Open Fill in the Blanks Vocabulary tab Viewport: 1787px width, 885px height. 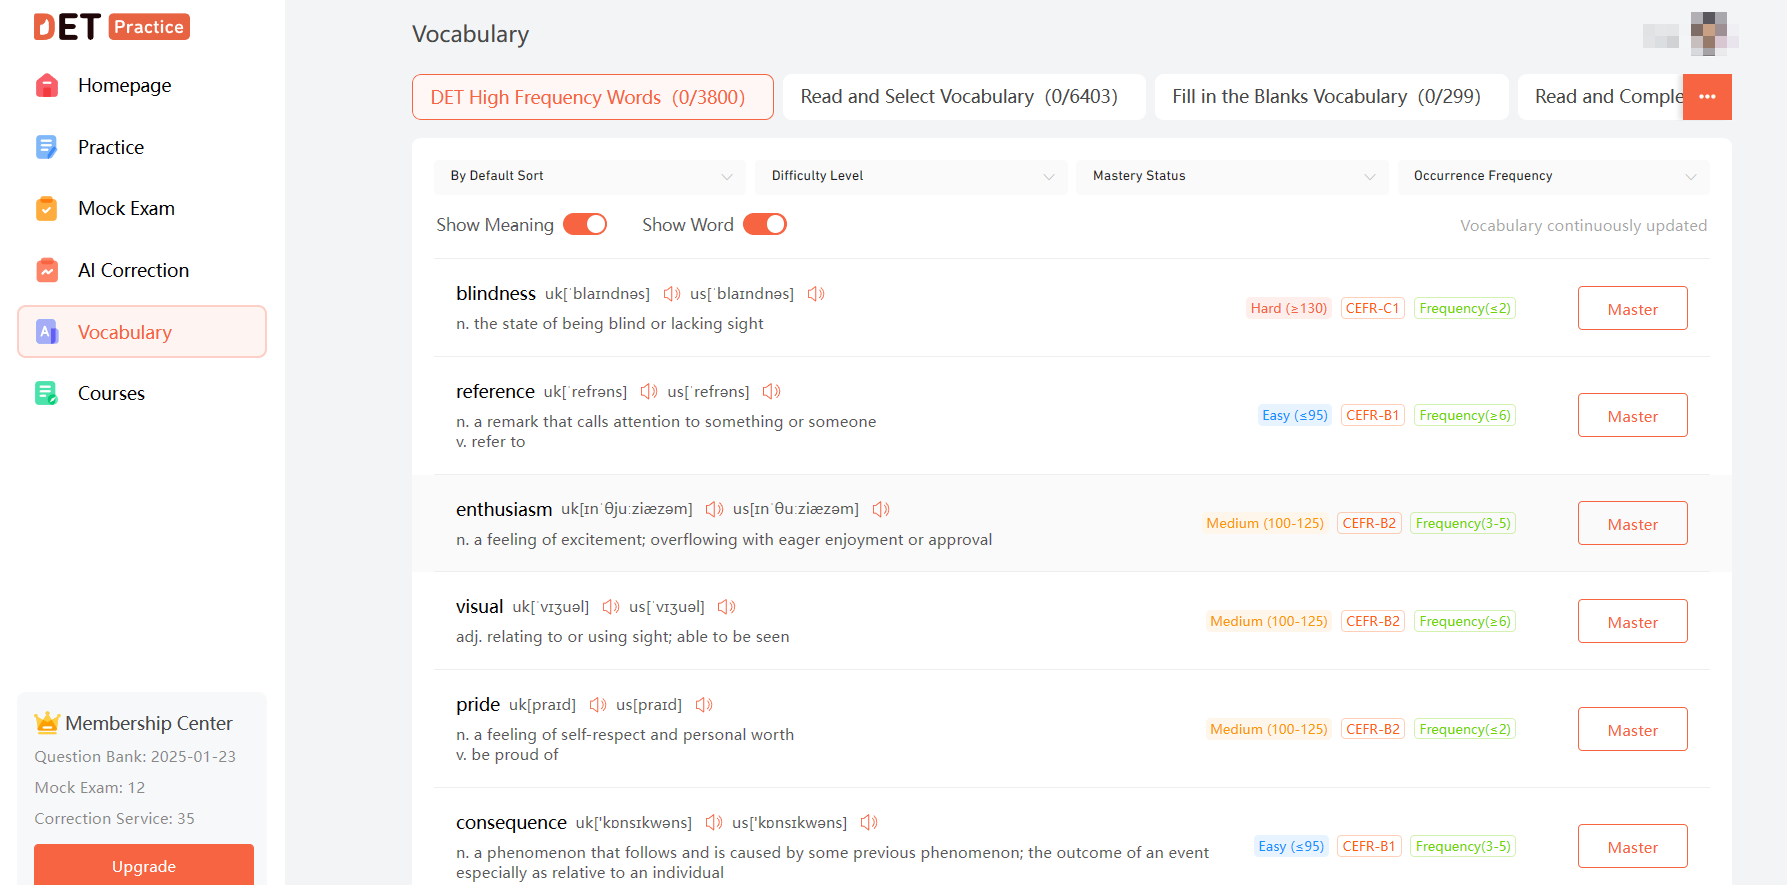click(1330, 97)
